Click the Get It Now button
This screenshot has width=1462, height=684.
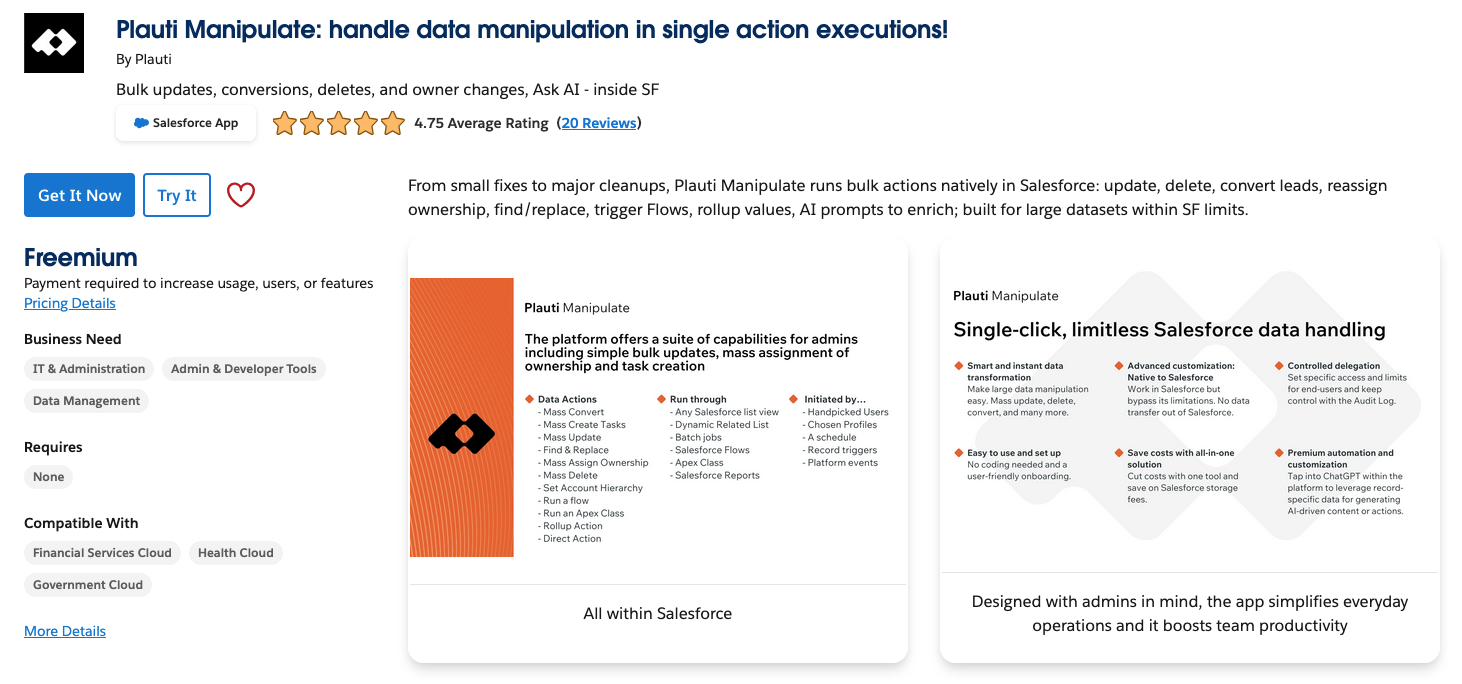click(79, 195)
